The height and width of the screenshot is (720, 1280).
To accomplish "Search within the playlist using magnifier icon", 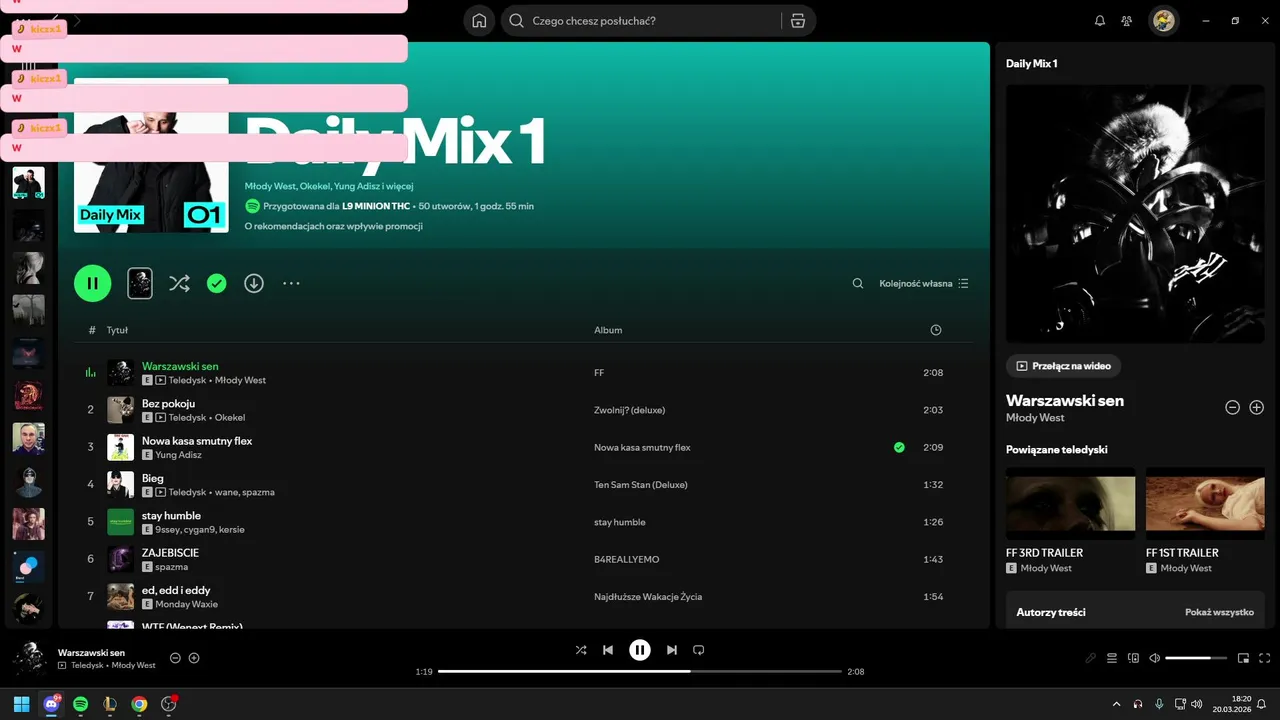I will click(858, 283).
